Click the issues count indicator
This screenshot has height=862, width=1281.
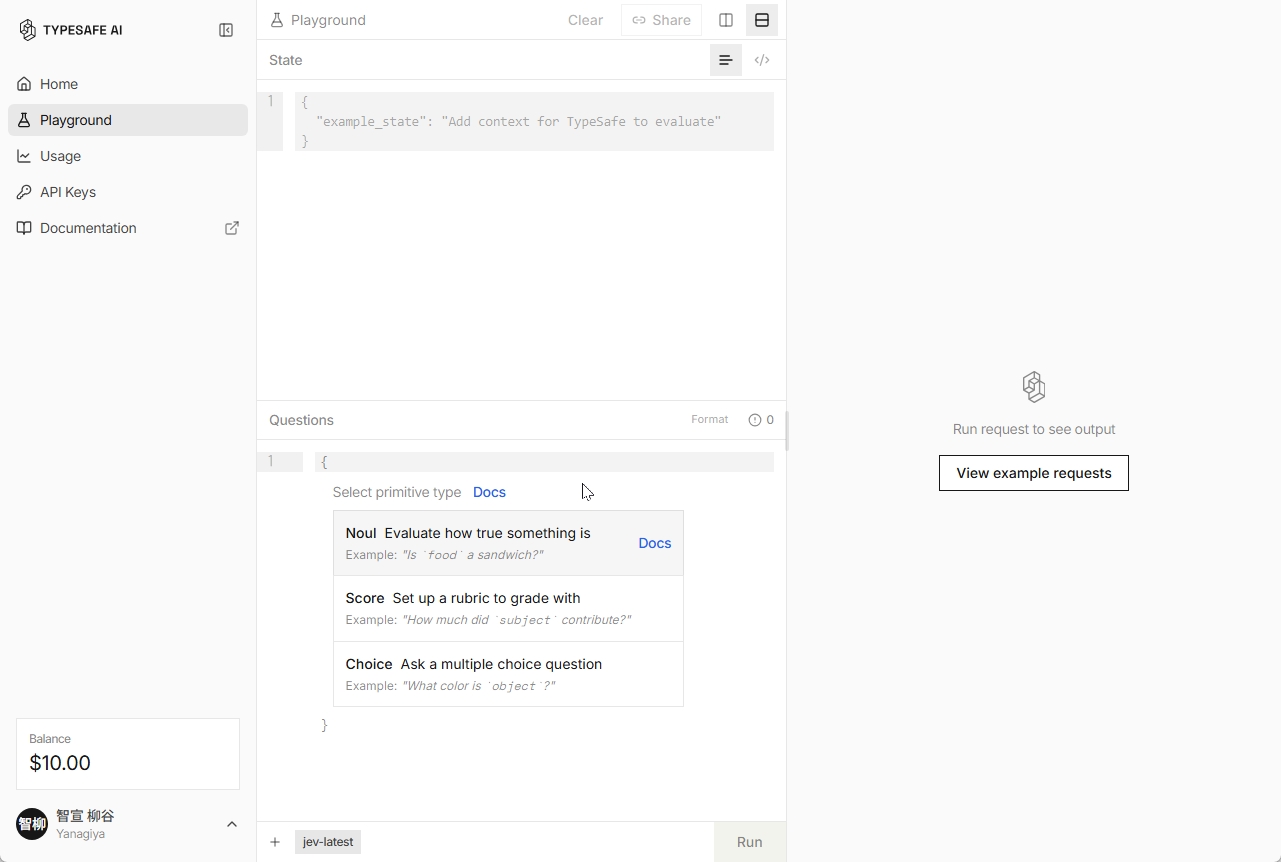click(x=761, y=420)
